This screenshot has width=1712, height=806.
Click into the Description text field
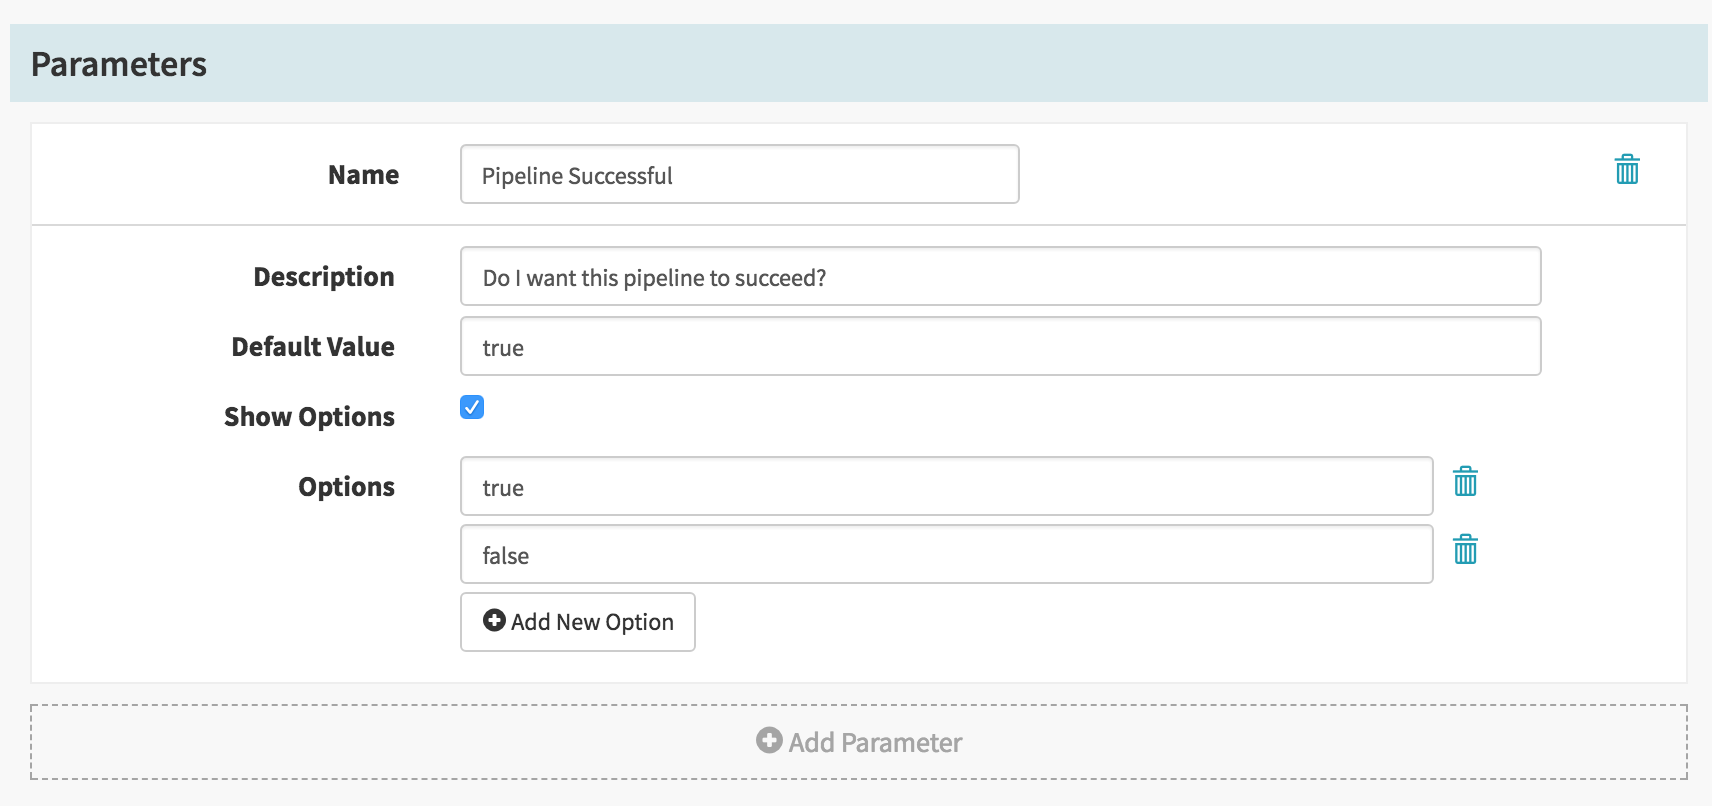click(x=1000, y=277)
